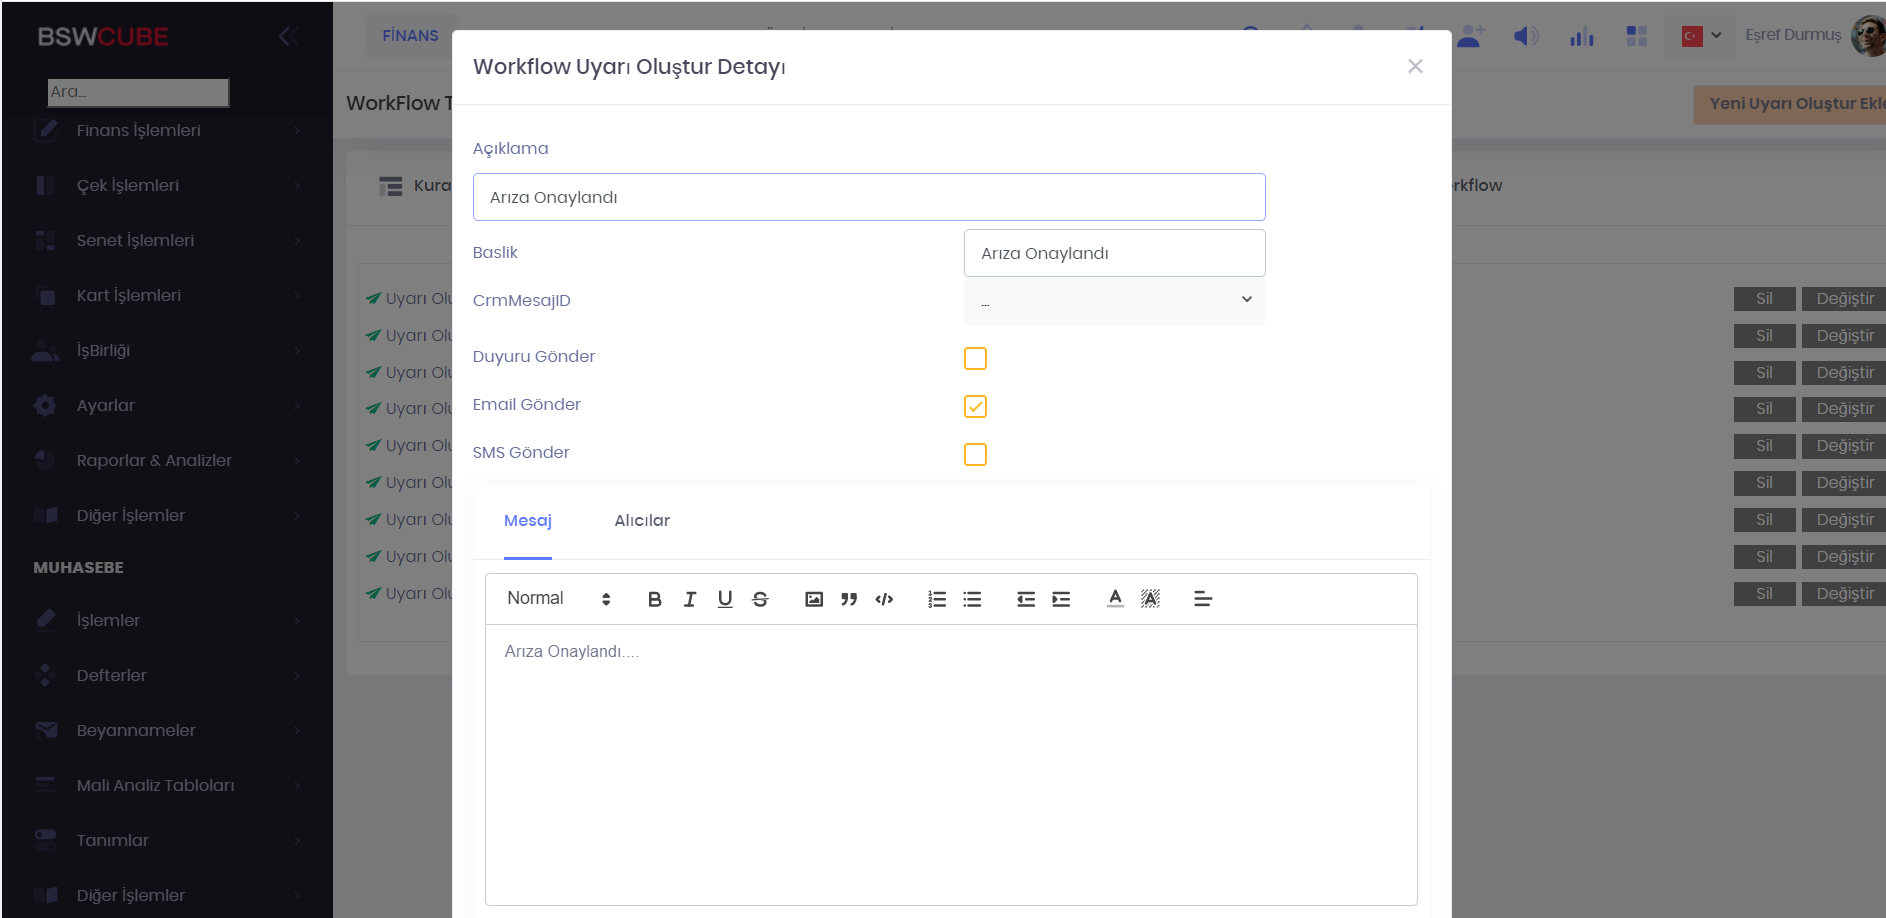The width and height of the screenshot is (1886, 918).
Task: Click the underline formatting icon
Action: pyautogui.click(x=725, y=599)
